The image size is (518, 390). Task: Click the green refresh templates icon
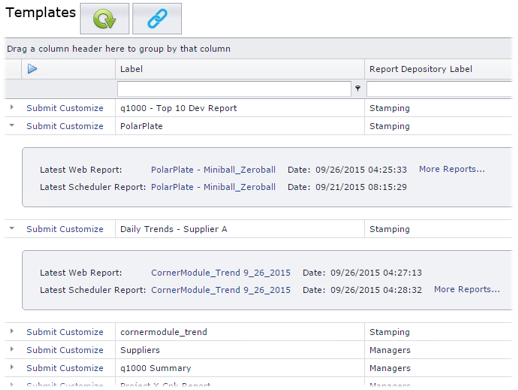pyautogui.click(x=104, y=19)
